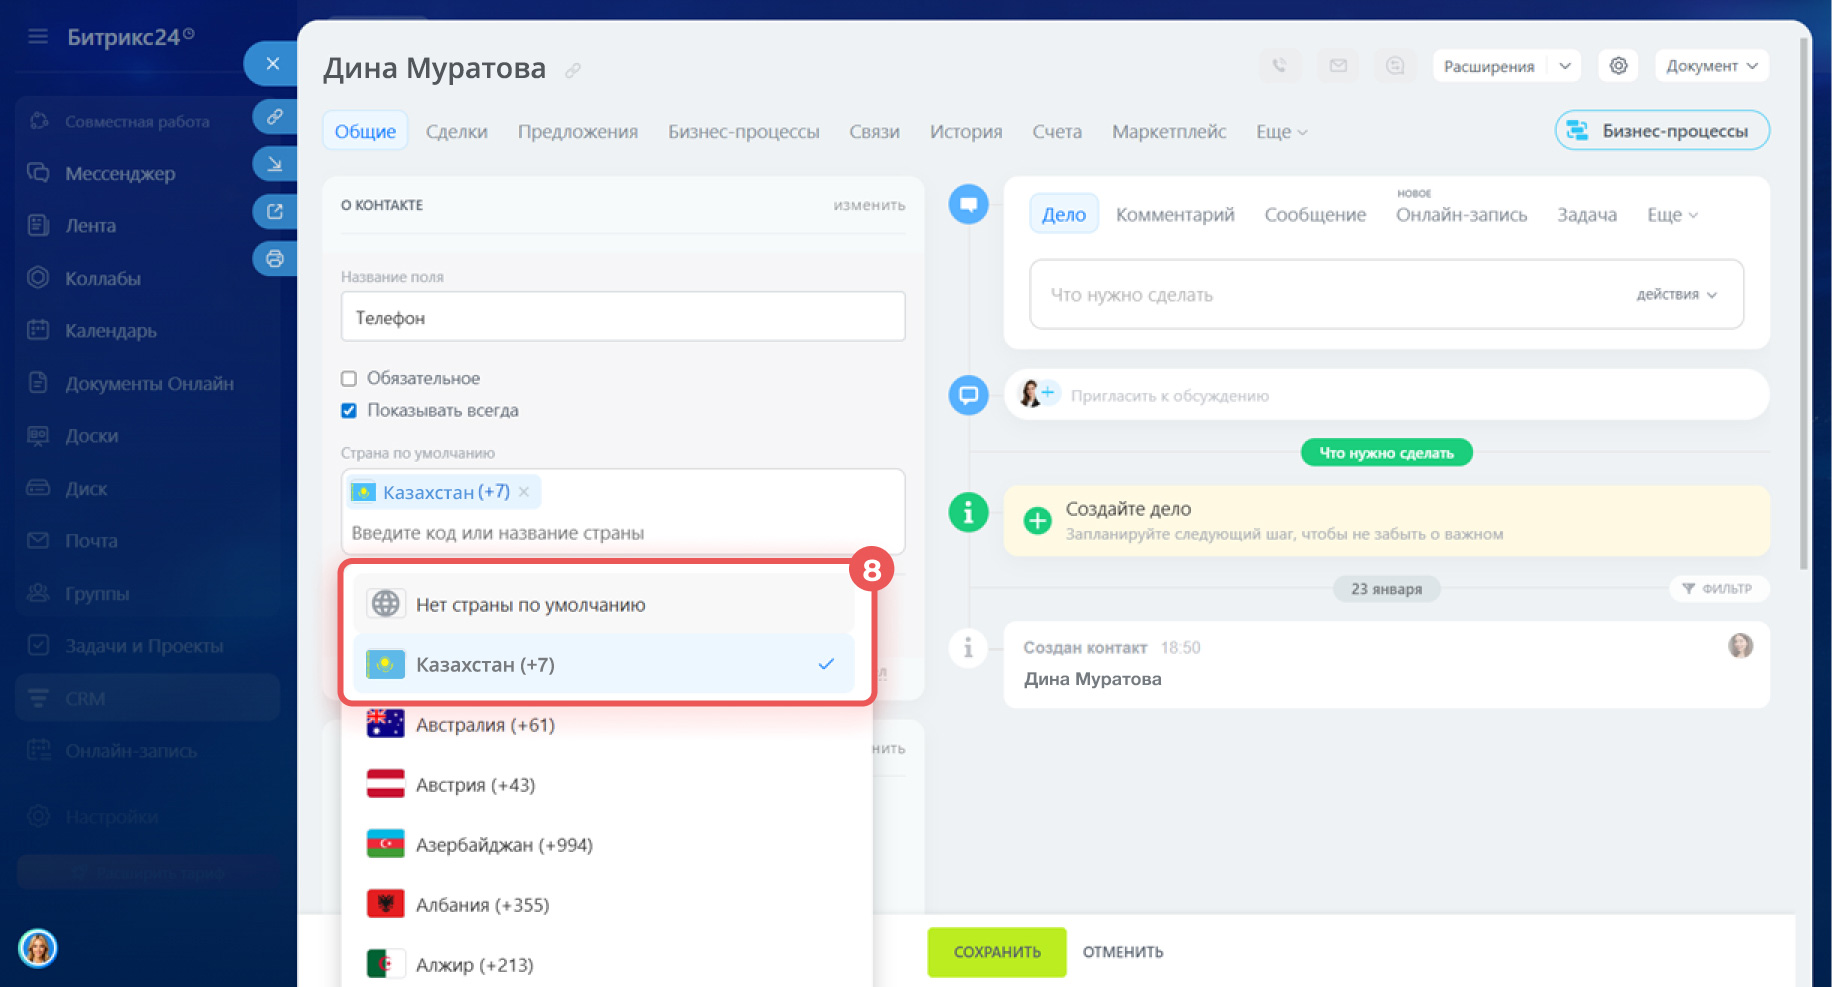The image size is (1832, 987).
Task: Click the phone call icon in header
Action: [1279, 66]
